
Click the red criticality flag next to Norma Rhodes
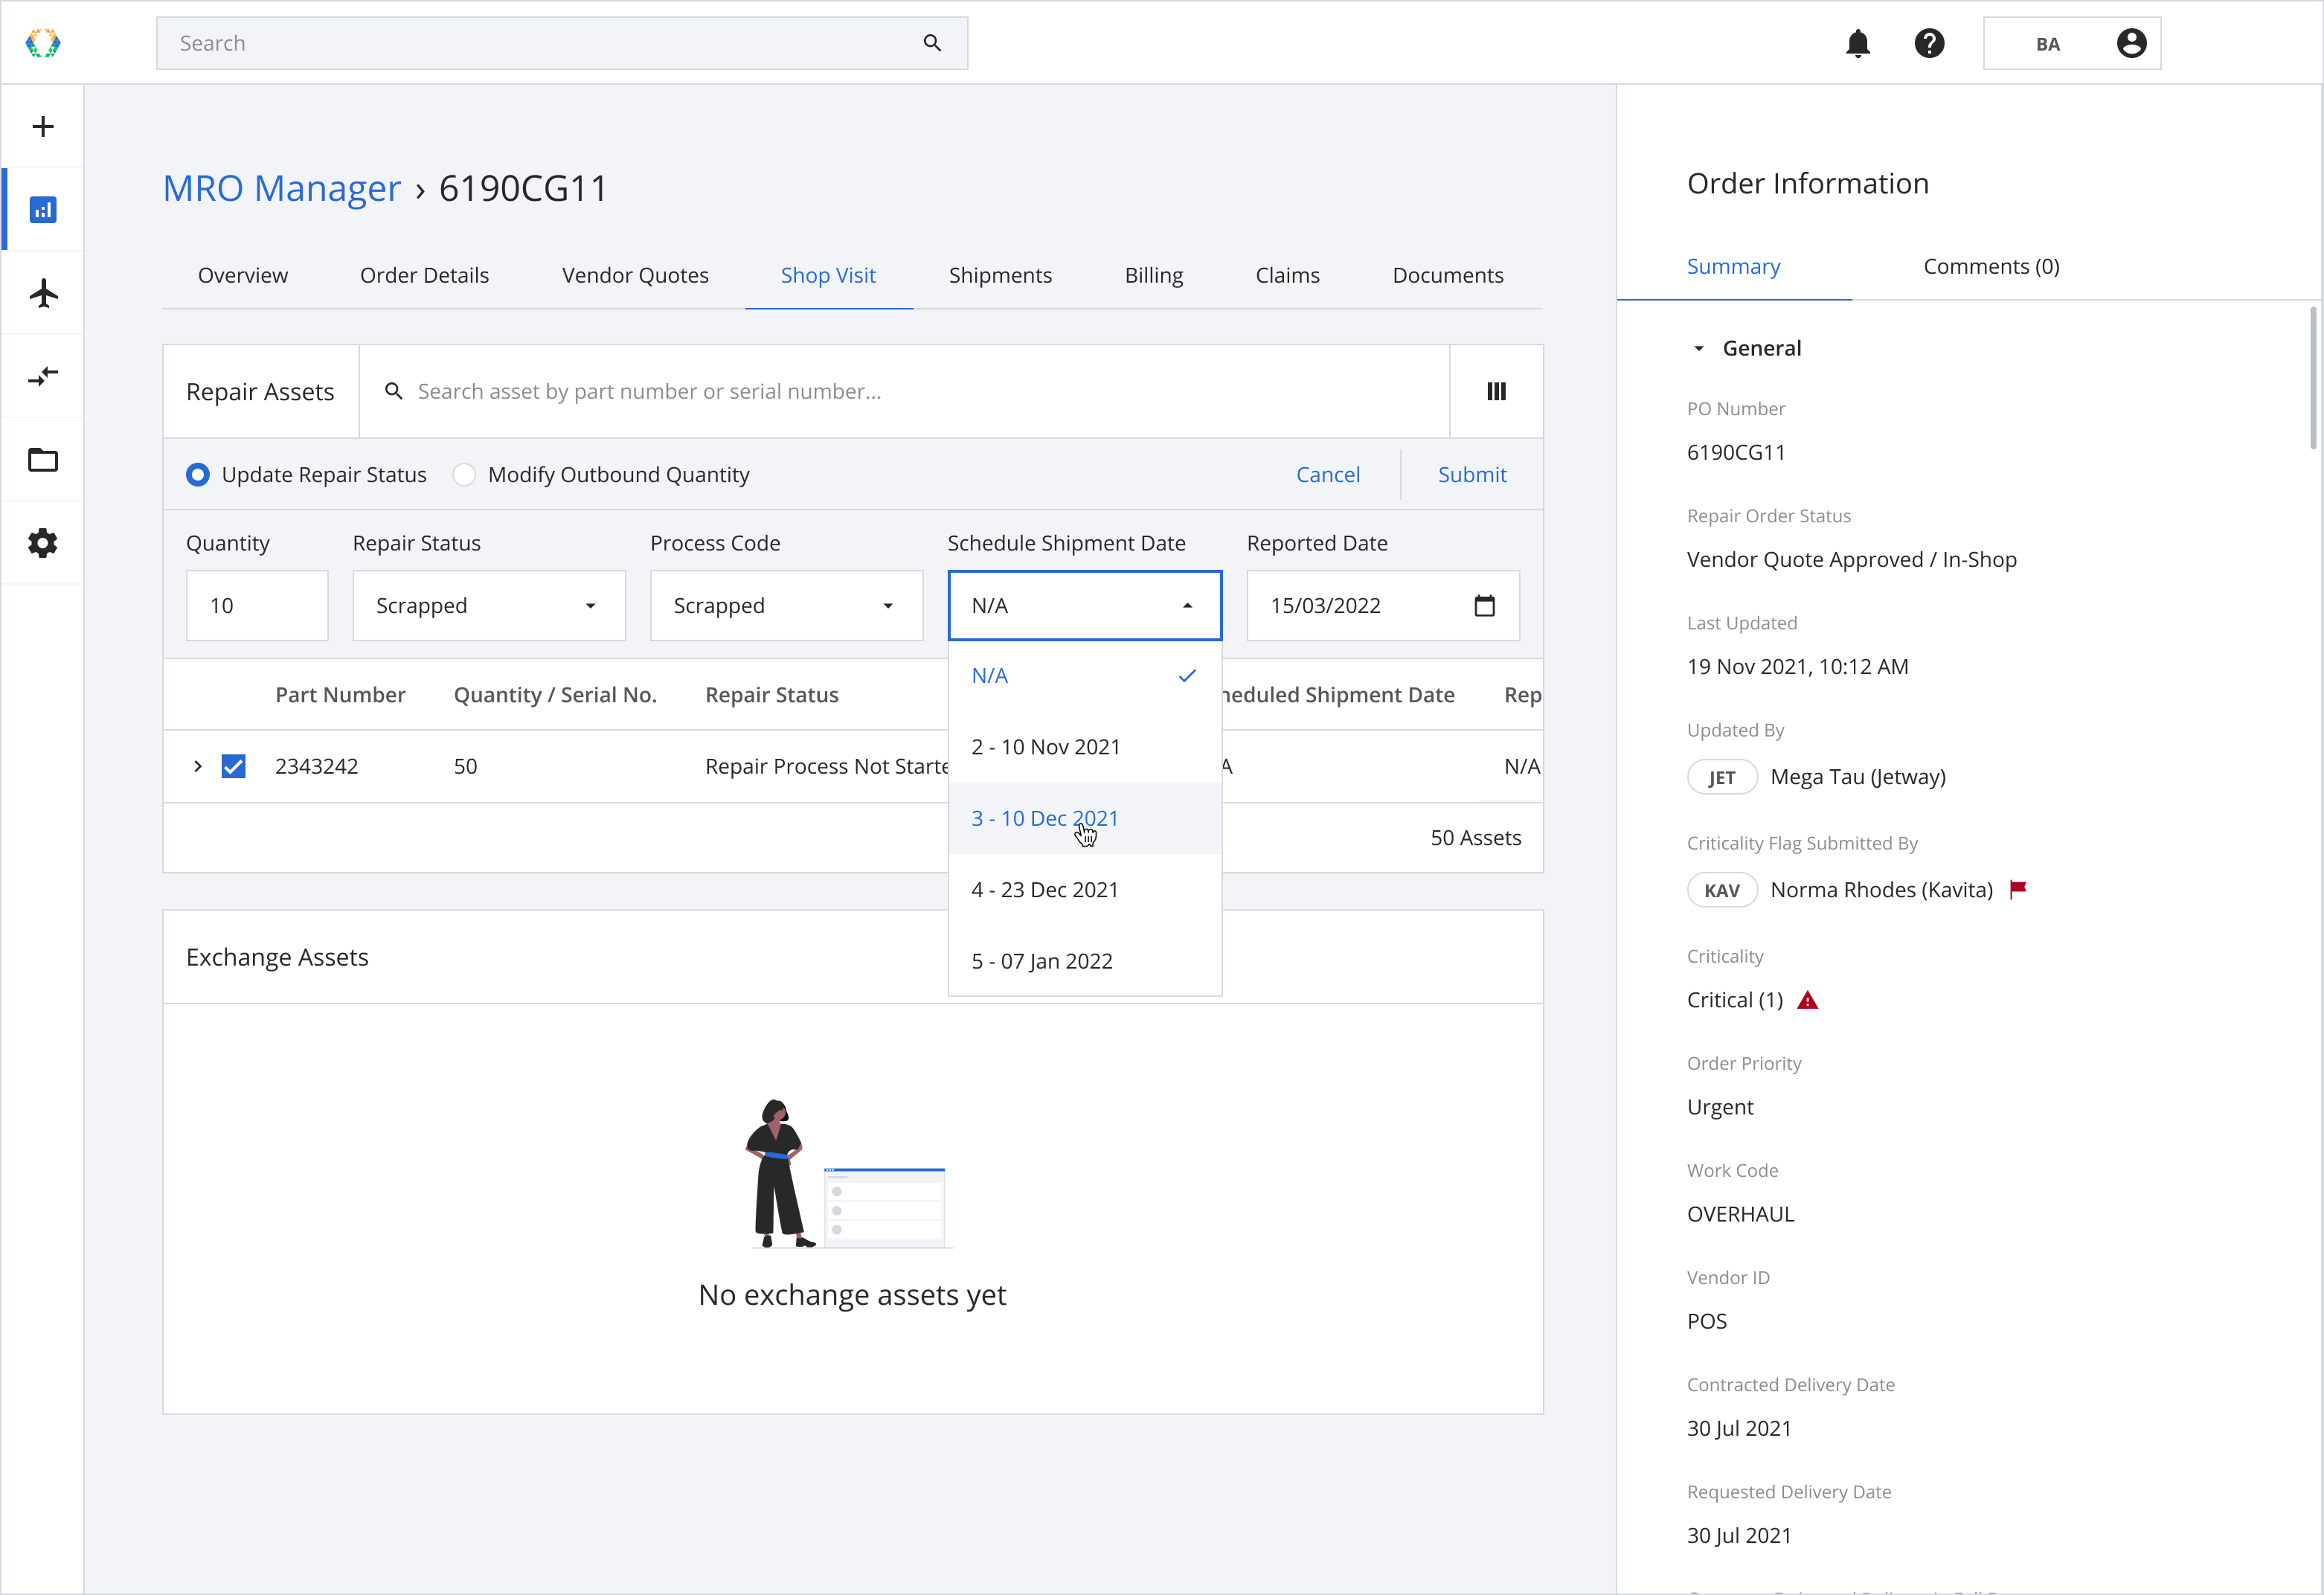pyautogui.click(x=2018, y=888)
